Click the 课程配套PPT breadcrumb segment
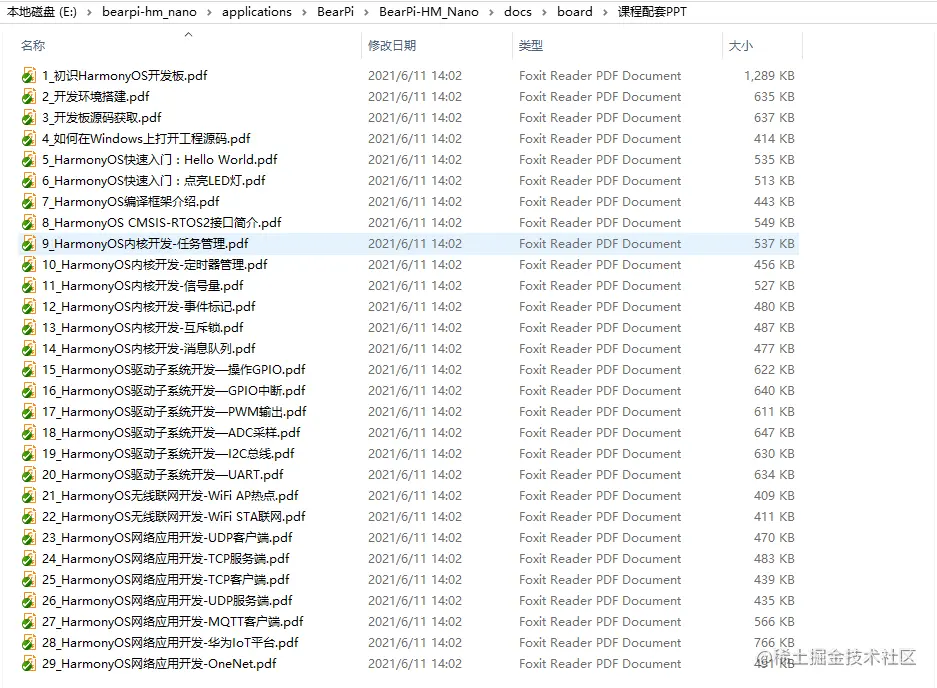 (x=652, y=11)
